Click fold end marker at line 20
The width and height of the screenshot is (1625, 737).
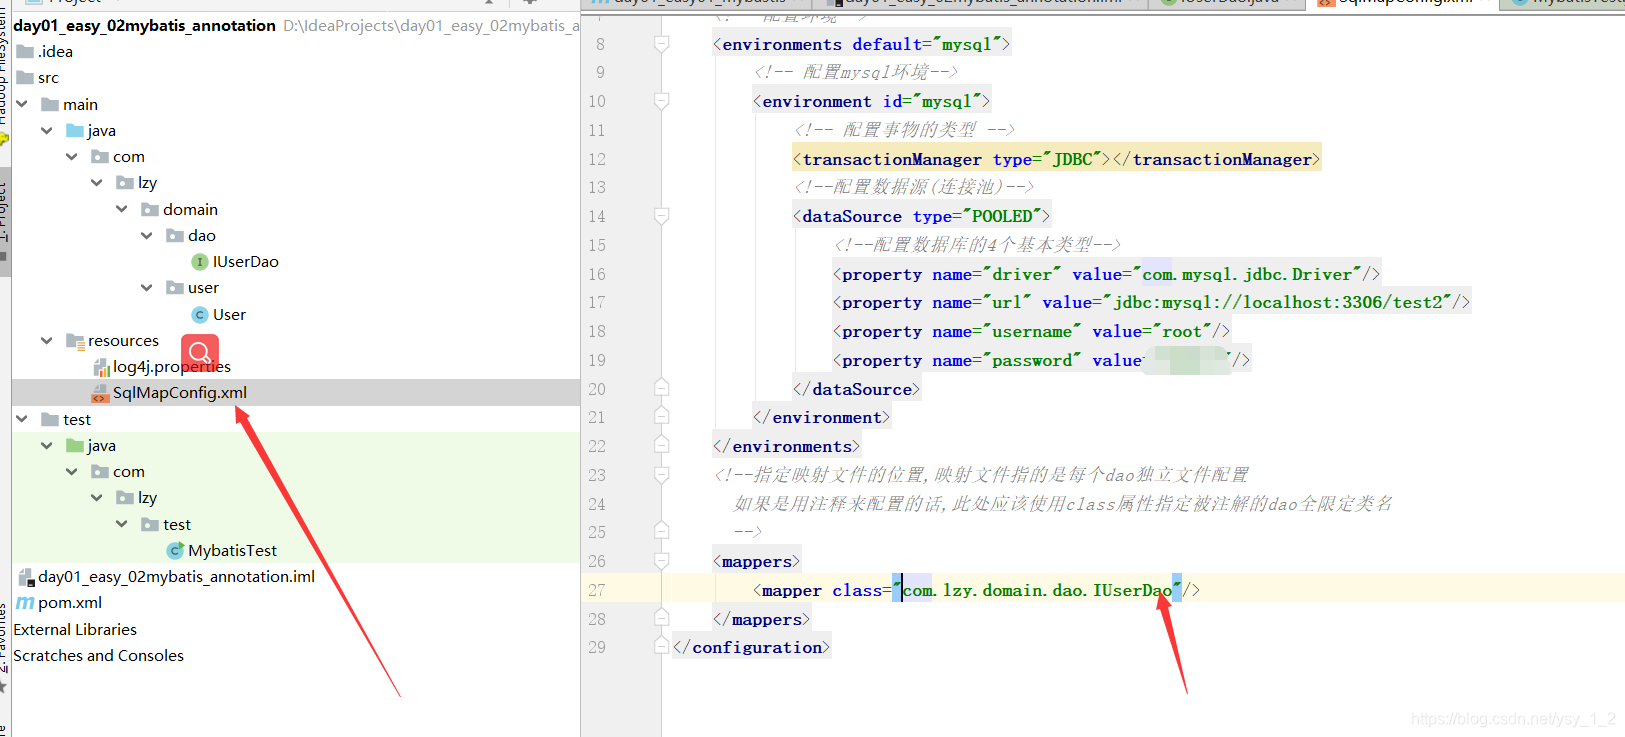(x=661, y=388)
